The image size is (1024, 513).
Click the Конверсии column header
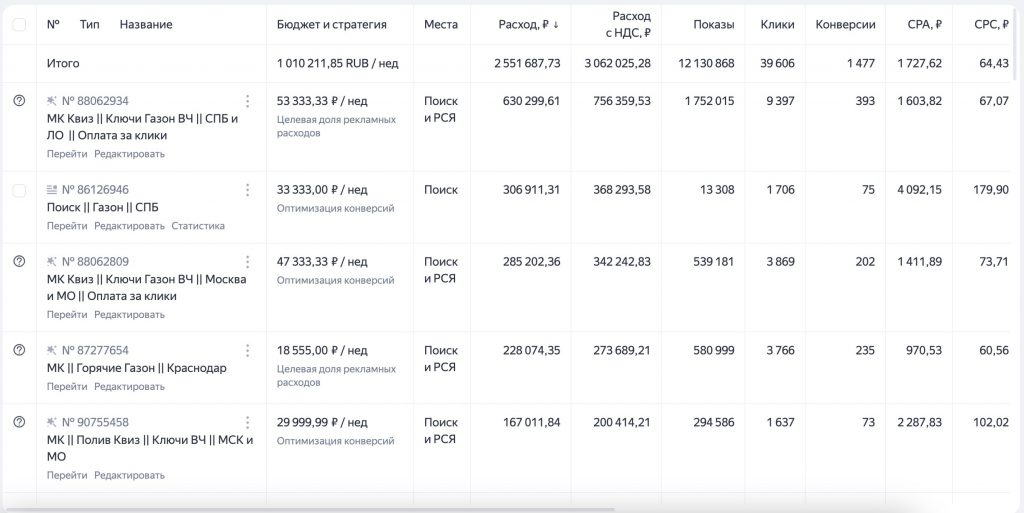click(x=845, y=24)
